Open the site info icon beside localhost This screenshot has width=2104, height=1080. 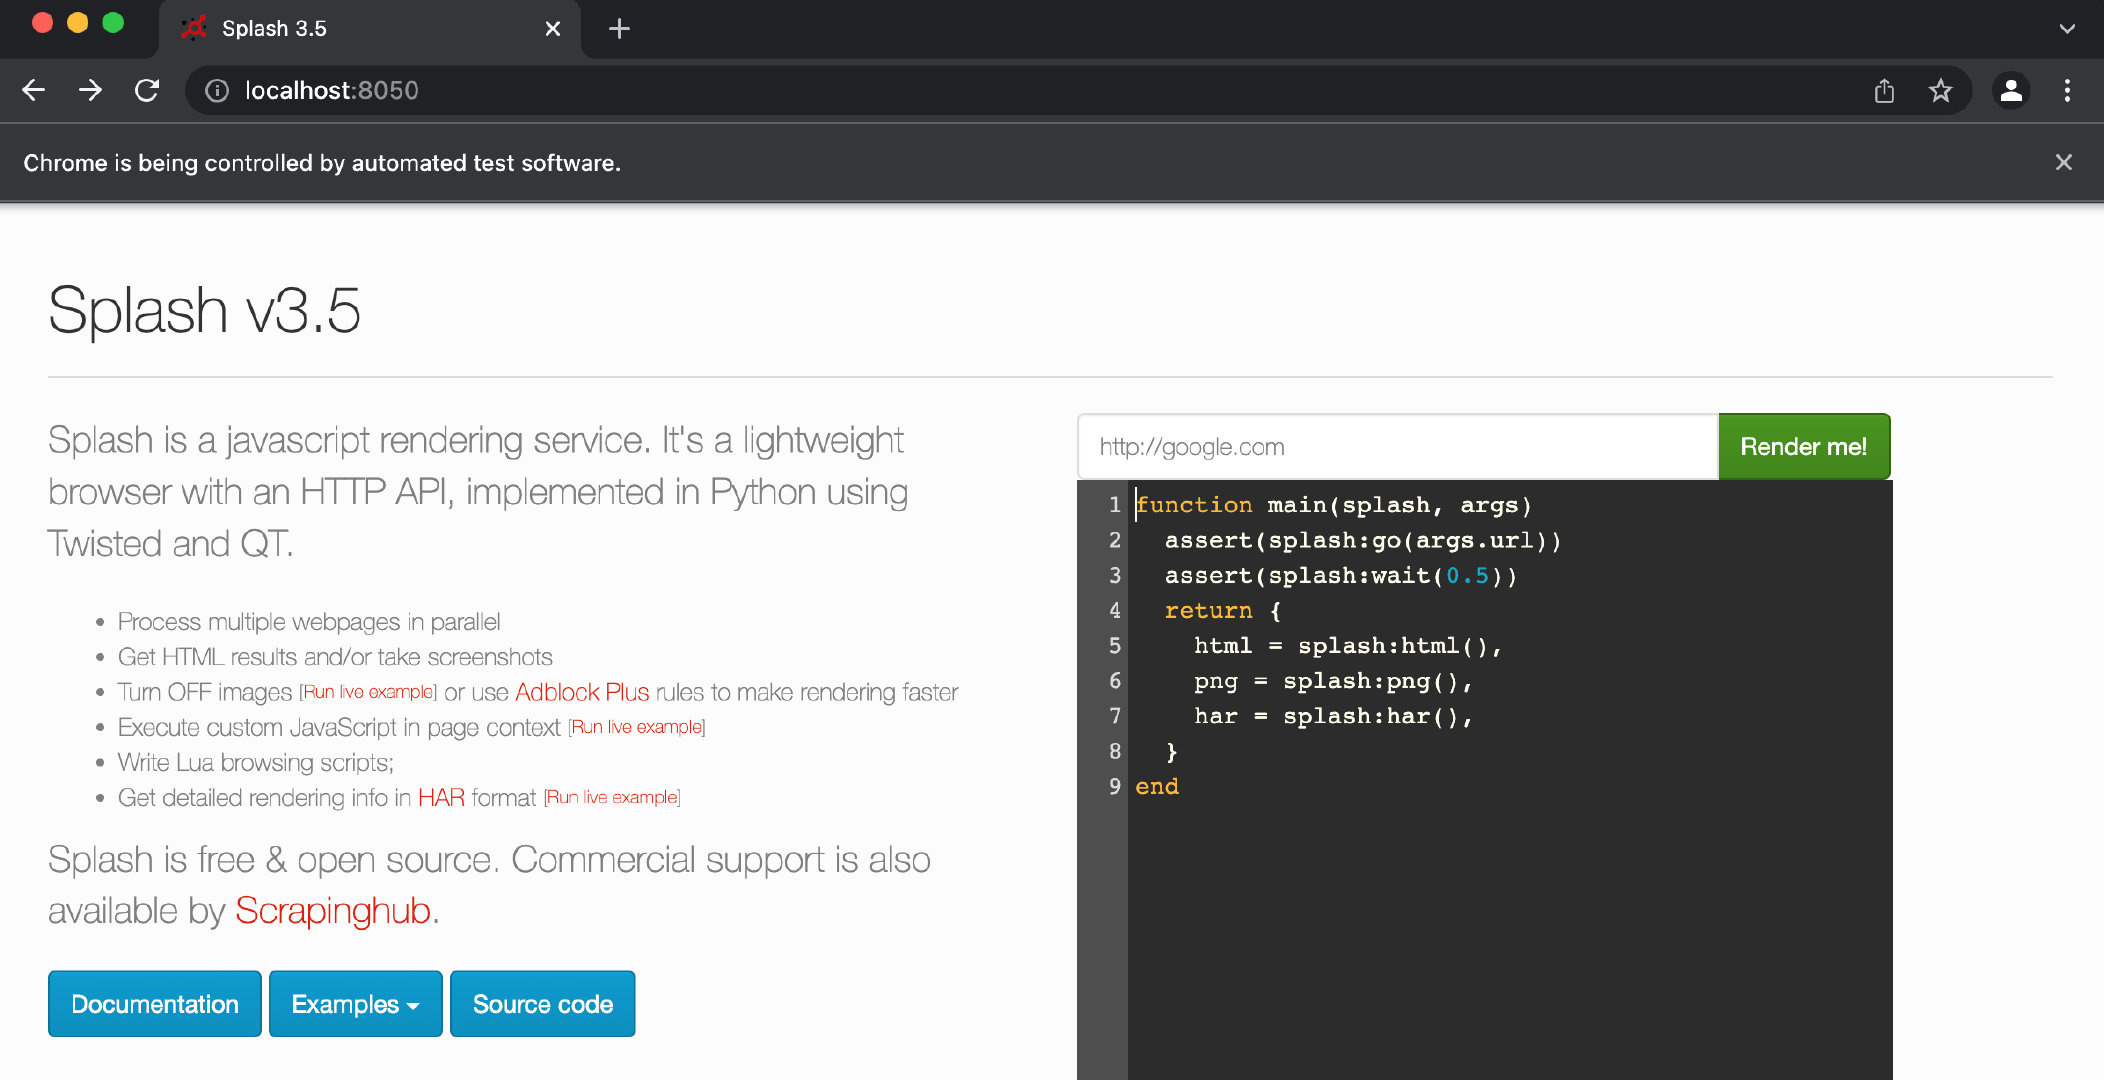point(217,90)
